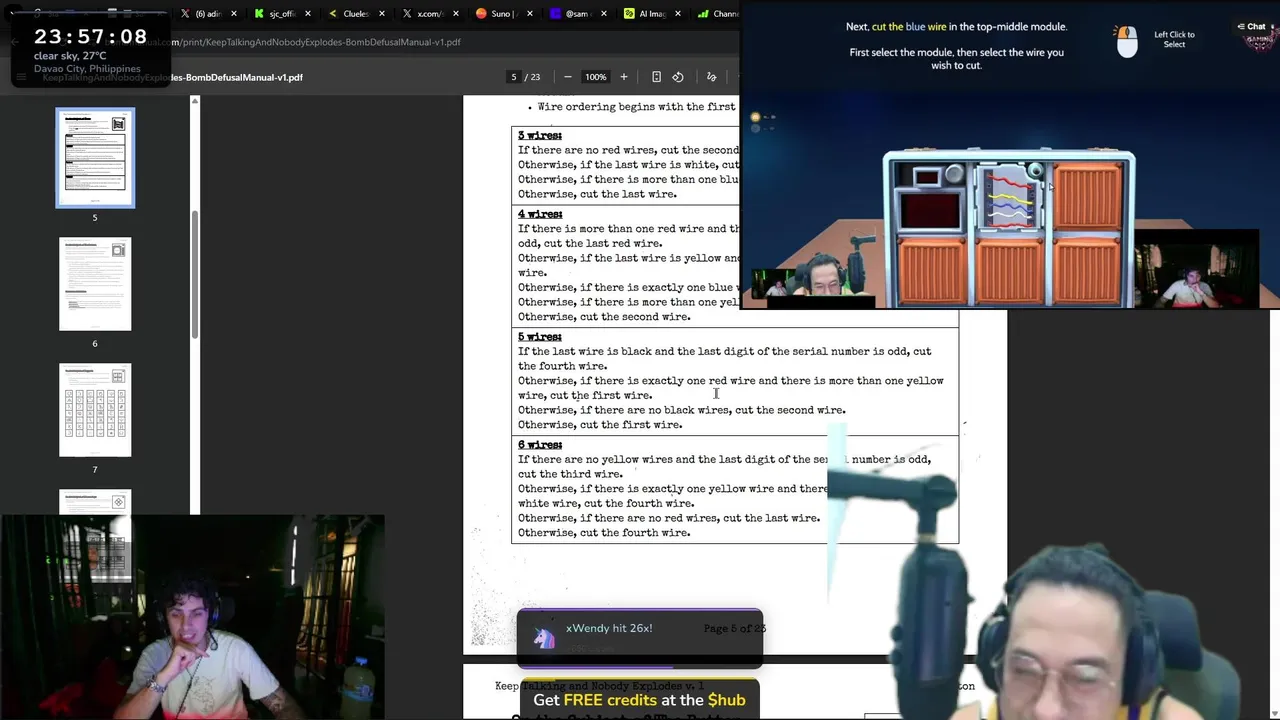The image size is (1280, 720).
Task: Close the @sam browser tab
Action: pyautogui.click(x=604, y=14)
